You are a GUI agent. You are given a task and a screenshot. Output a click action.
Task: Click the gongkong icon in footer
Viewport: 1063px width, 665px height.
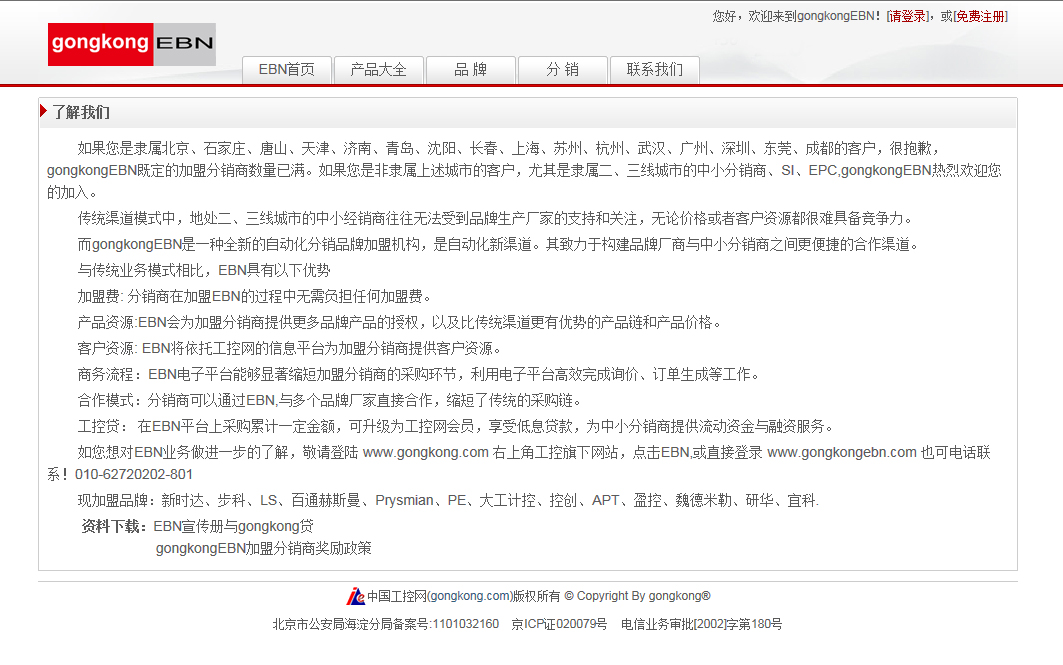point(355,596)
